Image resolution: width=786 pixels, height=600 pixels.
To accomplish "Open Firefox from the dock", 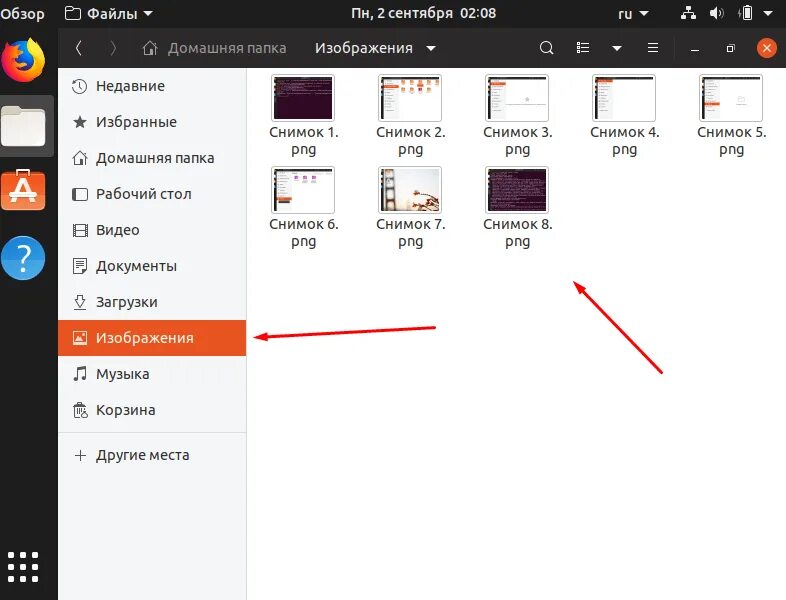I will pos(23,60).
